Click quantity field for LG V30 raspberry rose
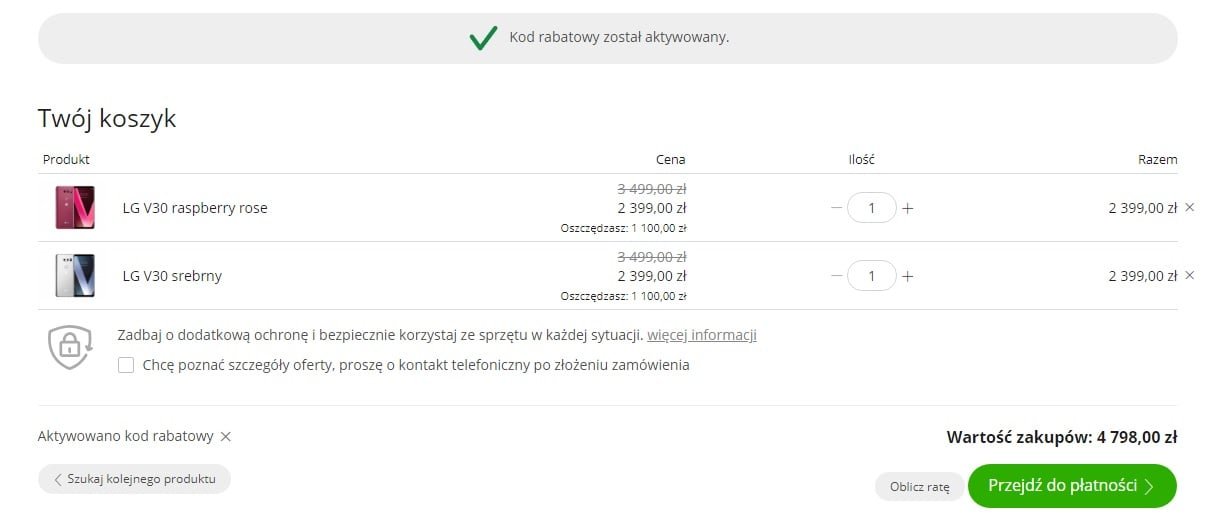 (872, 208)
